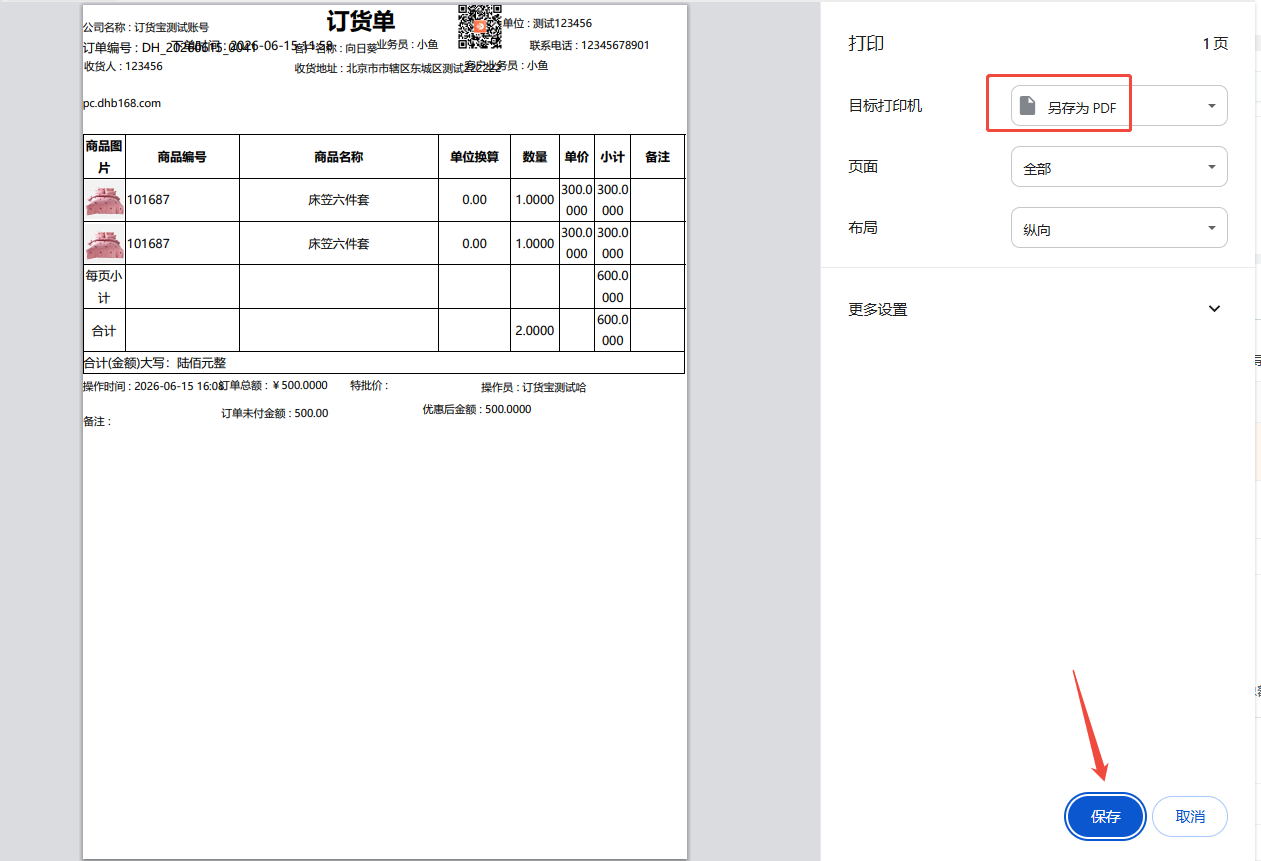Click 合计(金额)大写: 陆佰元整 line
The height and width of the screenshot is (861, 1261).
pyautogui.click(x=155, y=363)
